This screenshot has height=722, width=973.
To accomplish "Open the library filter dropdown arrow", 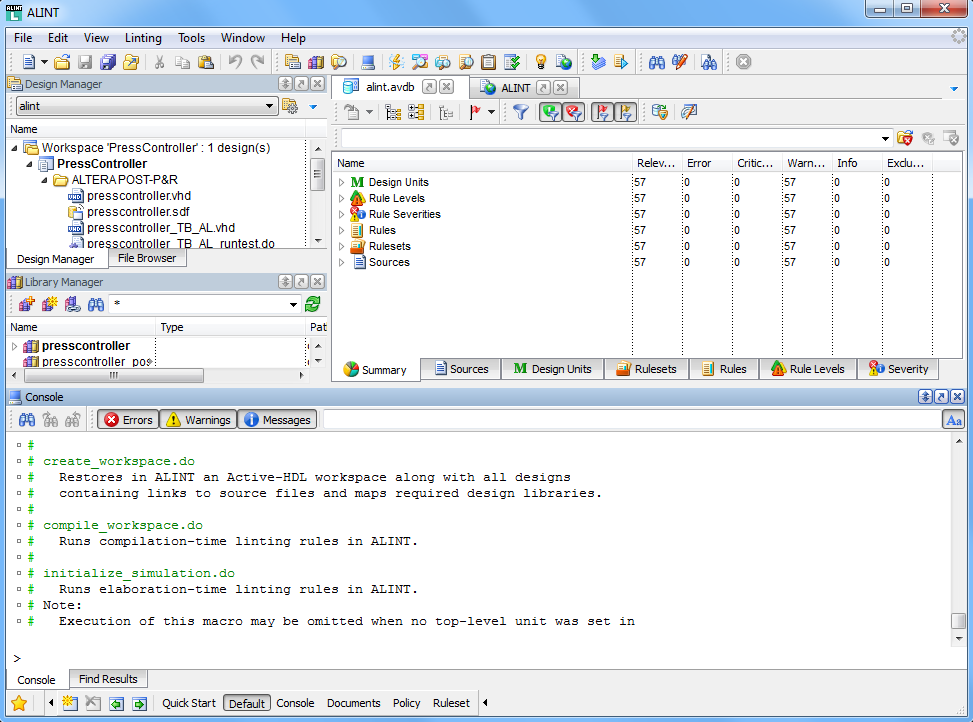I will click(x=294, y=305).
